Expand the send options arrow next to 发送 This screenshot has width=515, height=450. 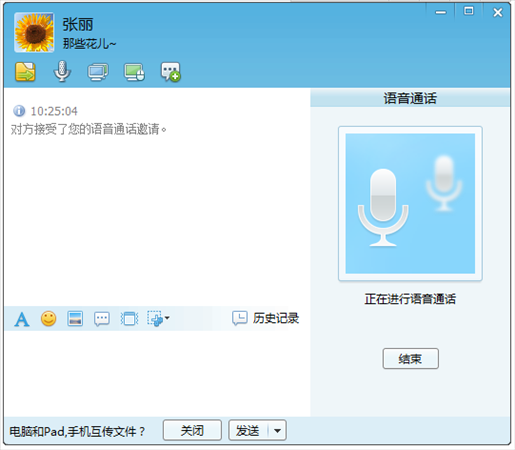(277, 430)
